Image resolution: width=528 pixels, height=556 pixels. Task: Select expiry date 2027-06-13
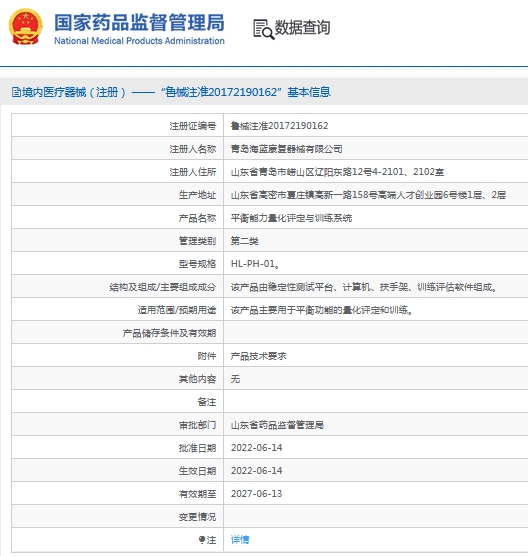click(256, 494)
